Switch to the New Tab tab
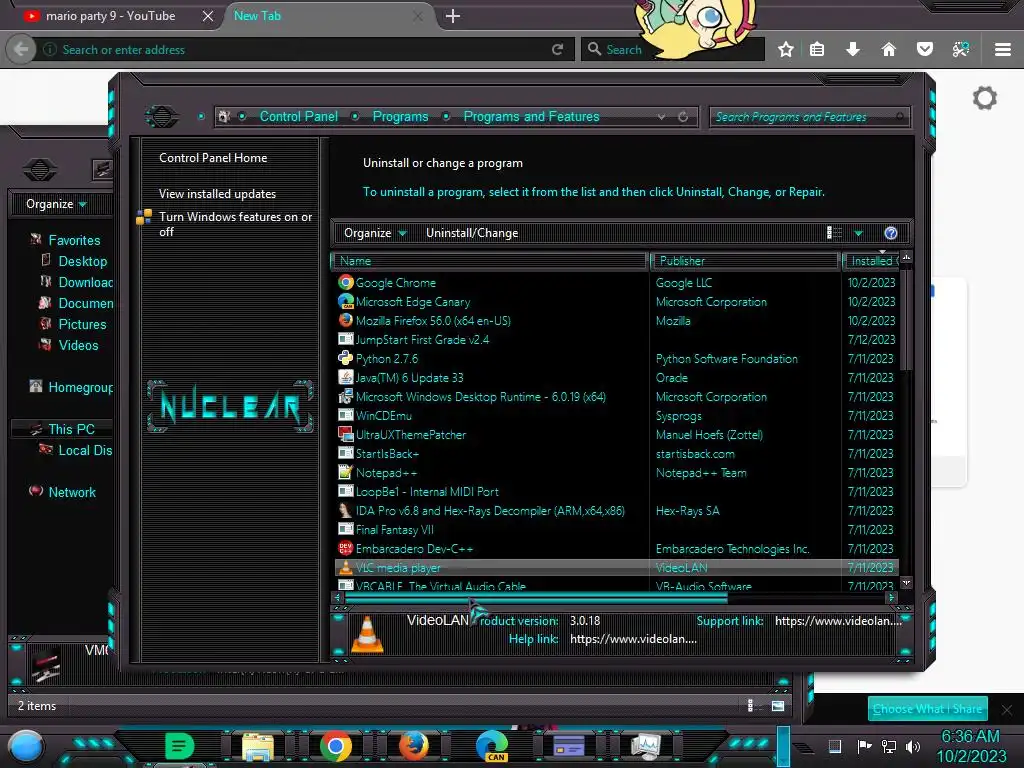The image size is (1024, 768). 327,16
